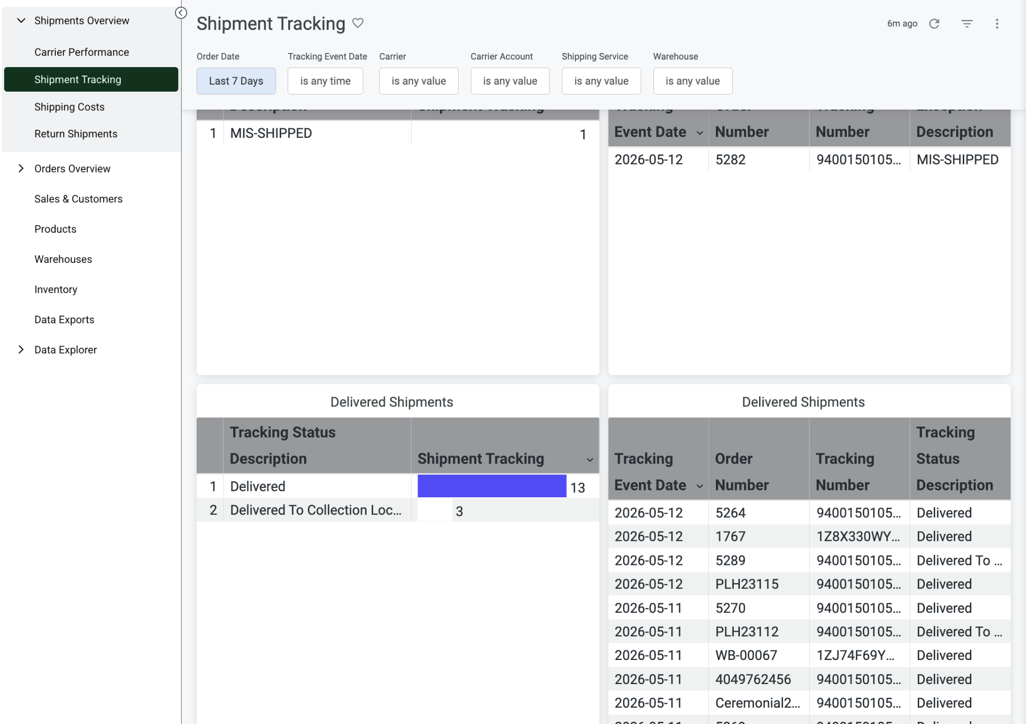Image resolution: width=1026 pixels, height=724 pixels.
Task: Click the Delivered status summary row
Action: 398,486
